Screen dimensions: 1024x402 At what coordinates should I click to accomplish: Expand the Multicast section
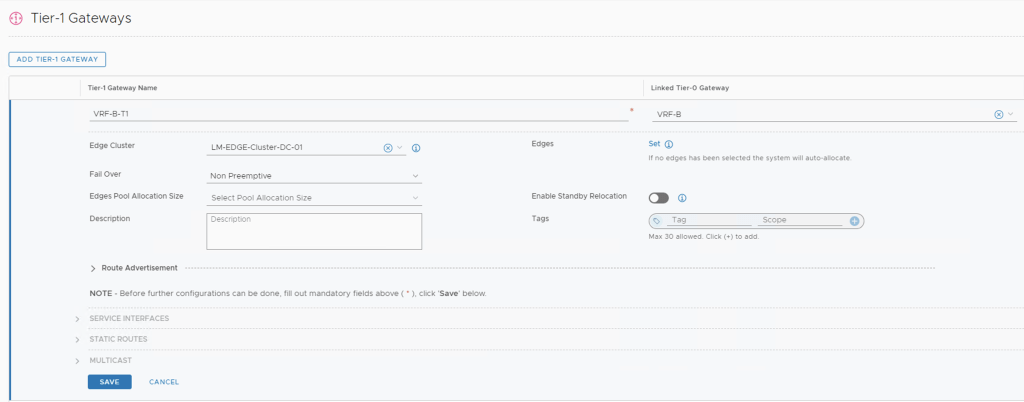tap(78, 360)
